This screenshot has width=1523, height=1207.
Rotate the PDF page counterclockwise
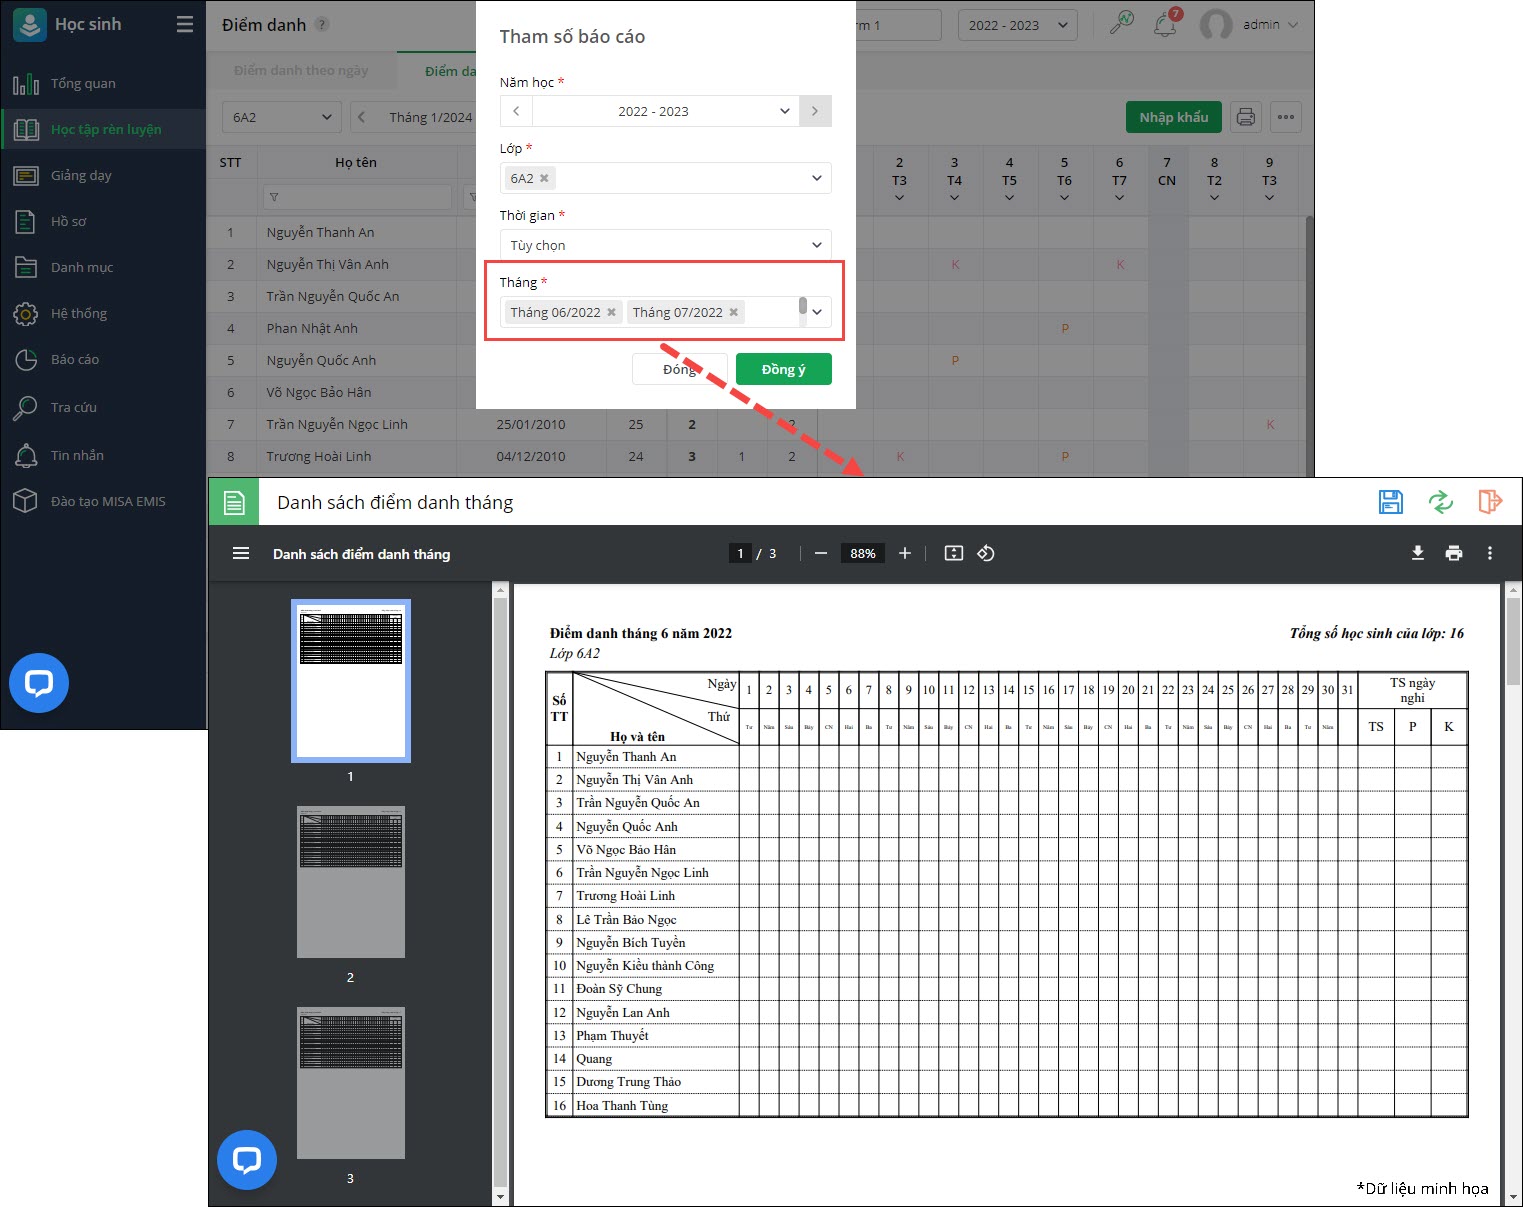point(986,553)
